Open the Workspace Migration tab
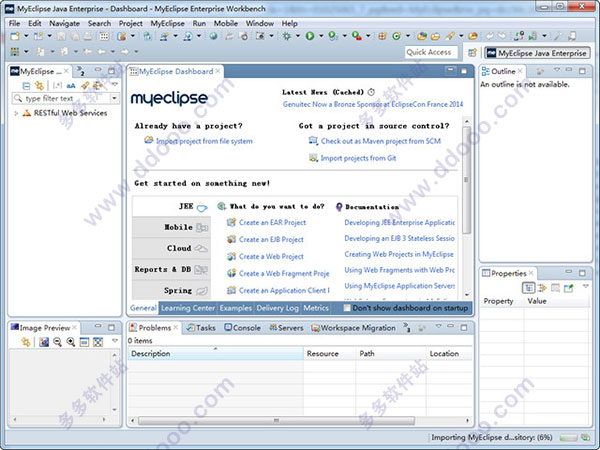This screenshot has width=600, height=450. [354, 328]
